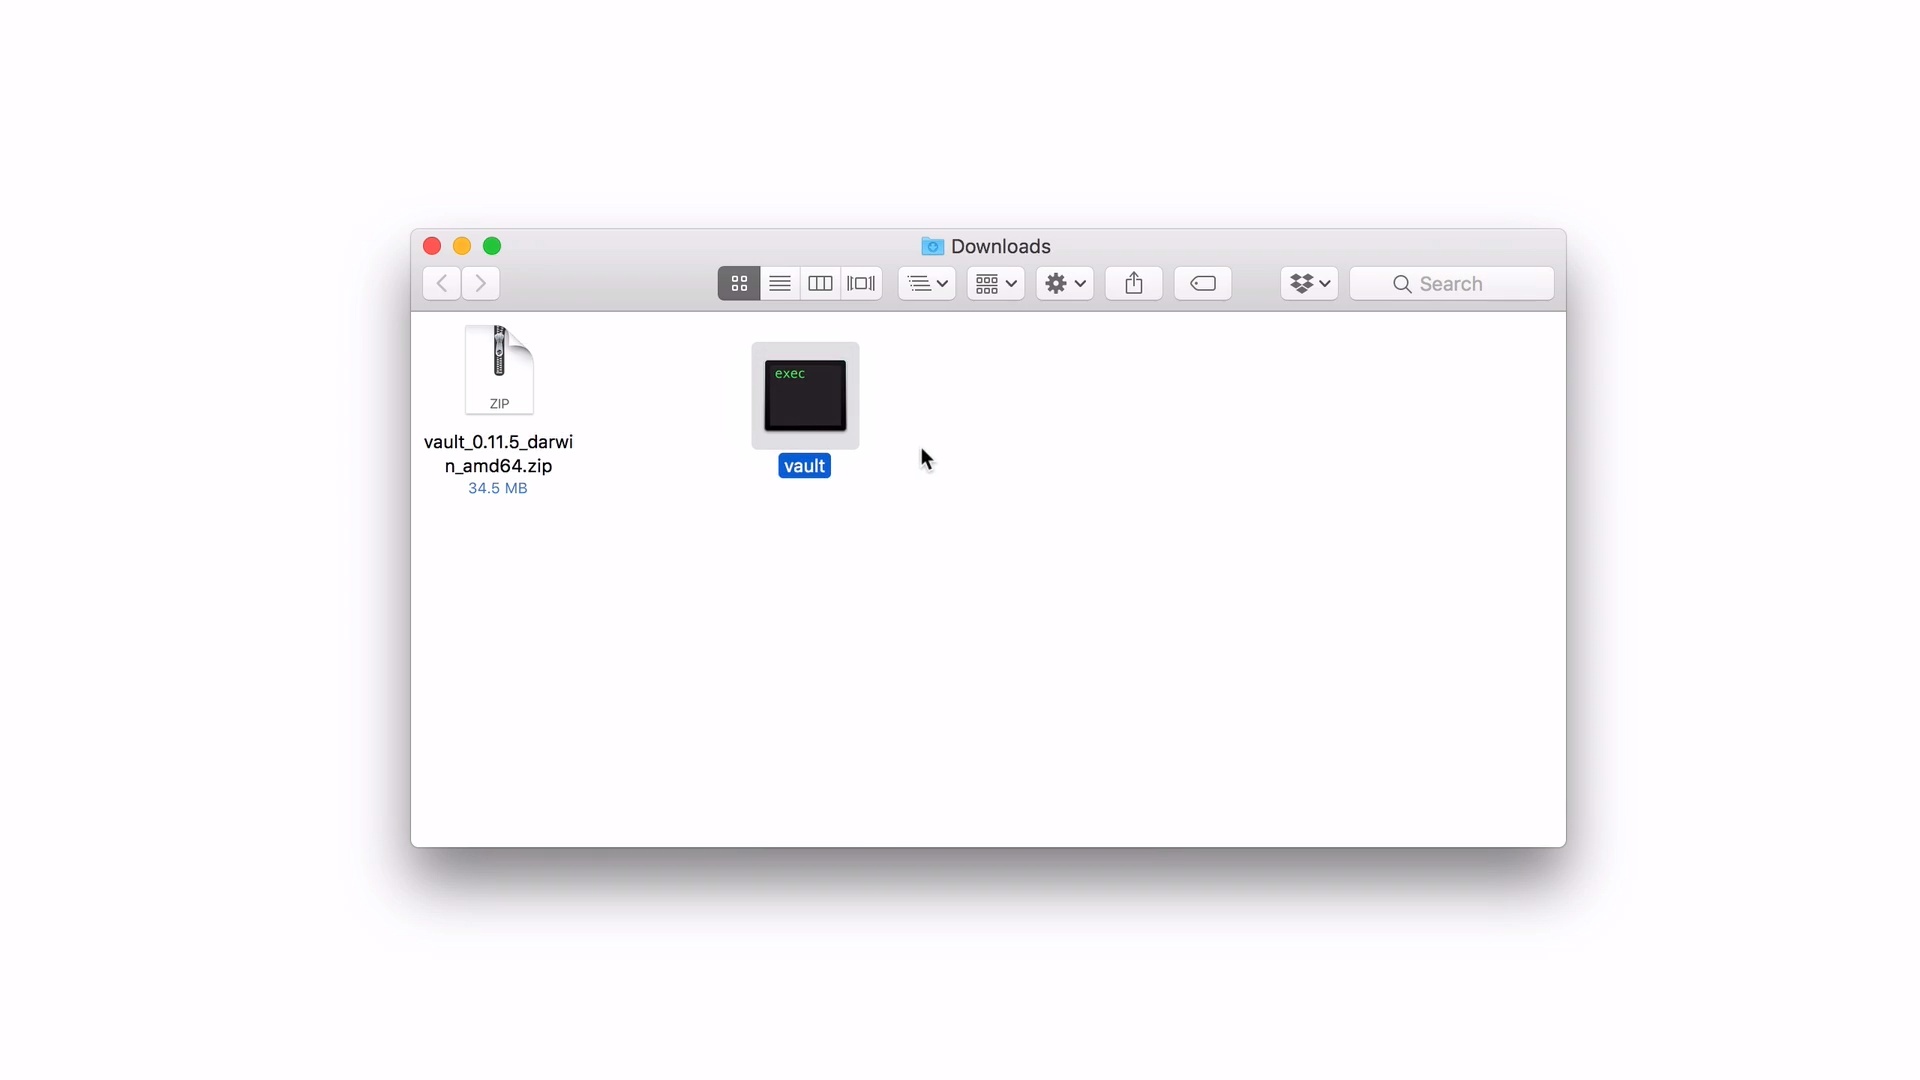This screenshot has width=1920, height=1080.
Task: Click in the Search field
Action: click(x=1452, y=284)
